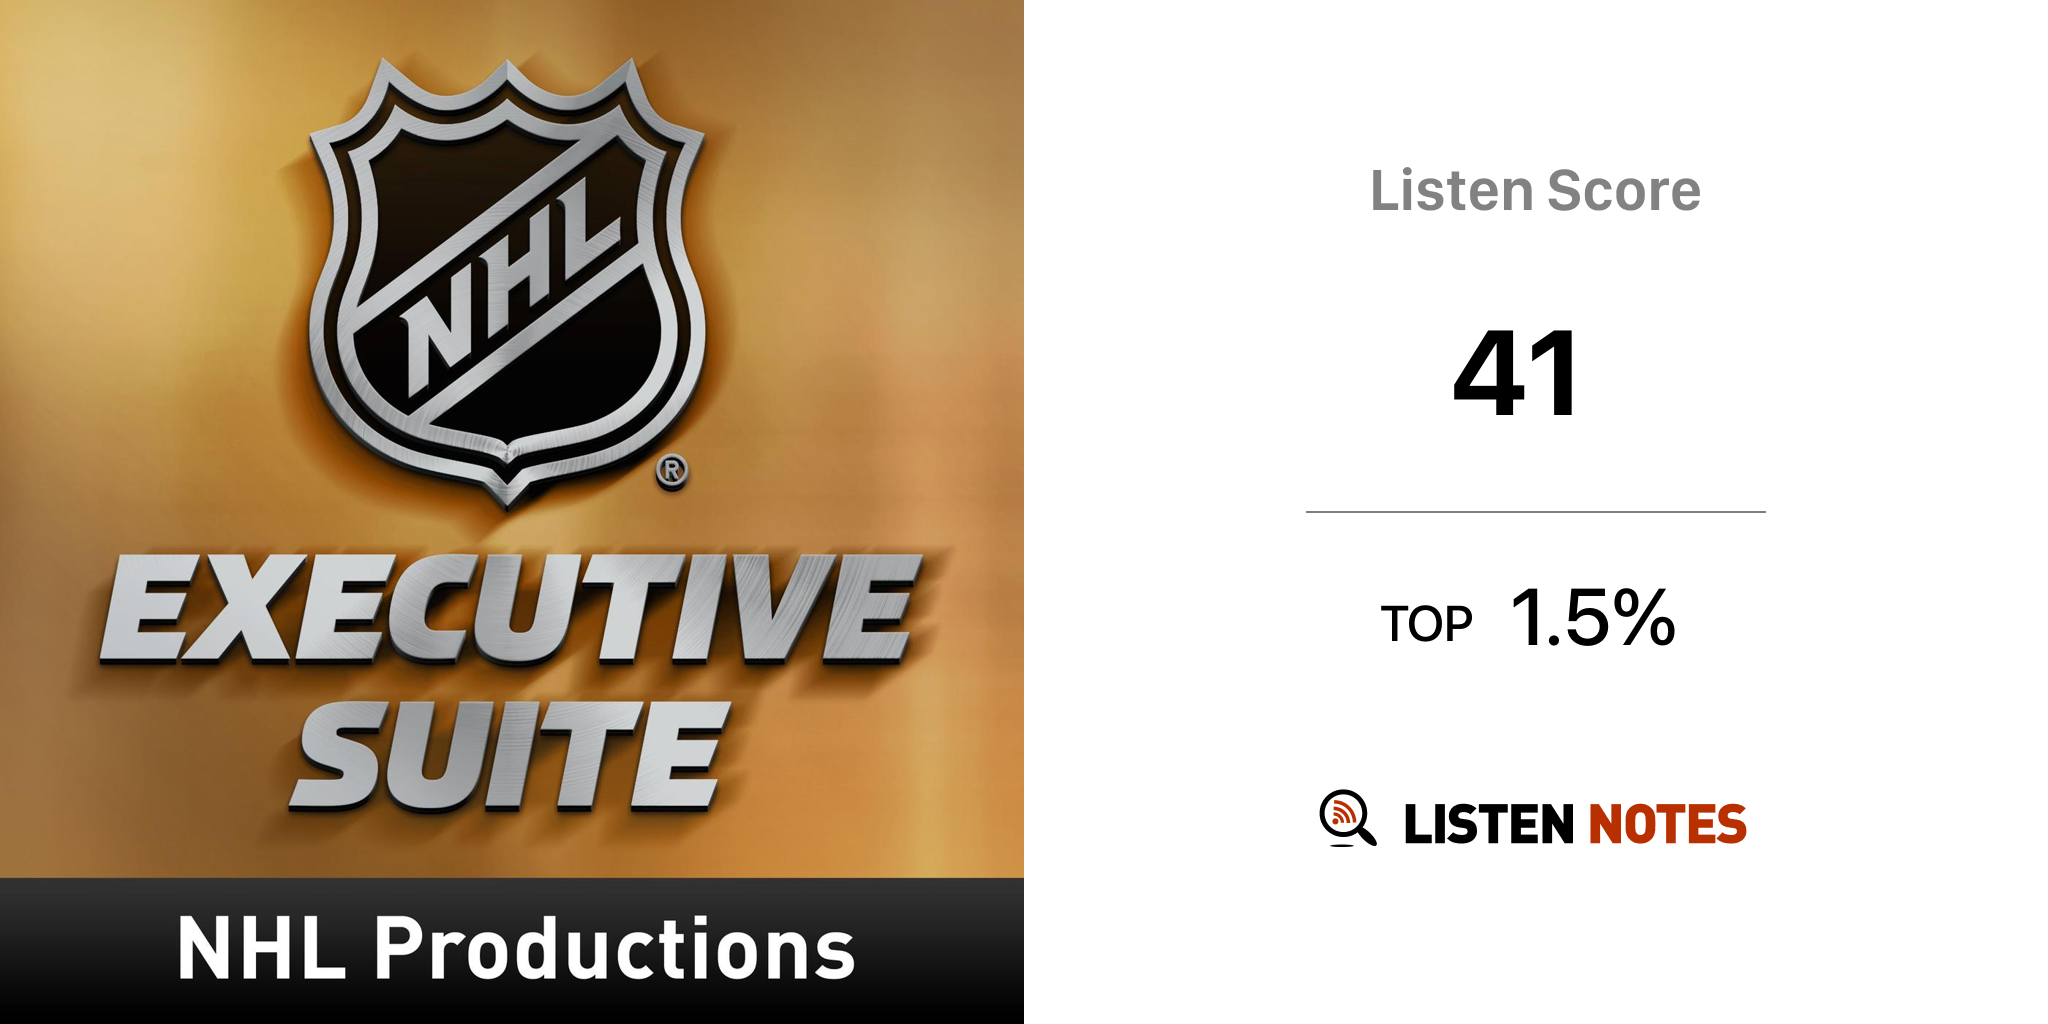Click the word Listen in the gray heading
Screen dimensions: 2048x1024
point(1451,191)
